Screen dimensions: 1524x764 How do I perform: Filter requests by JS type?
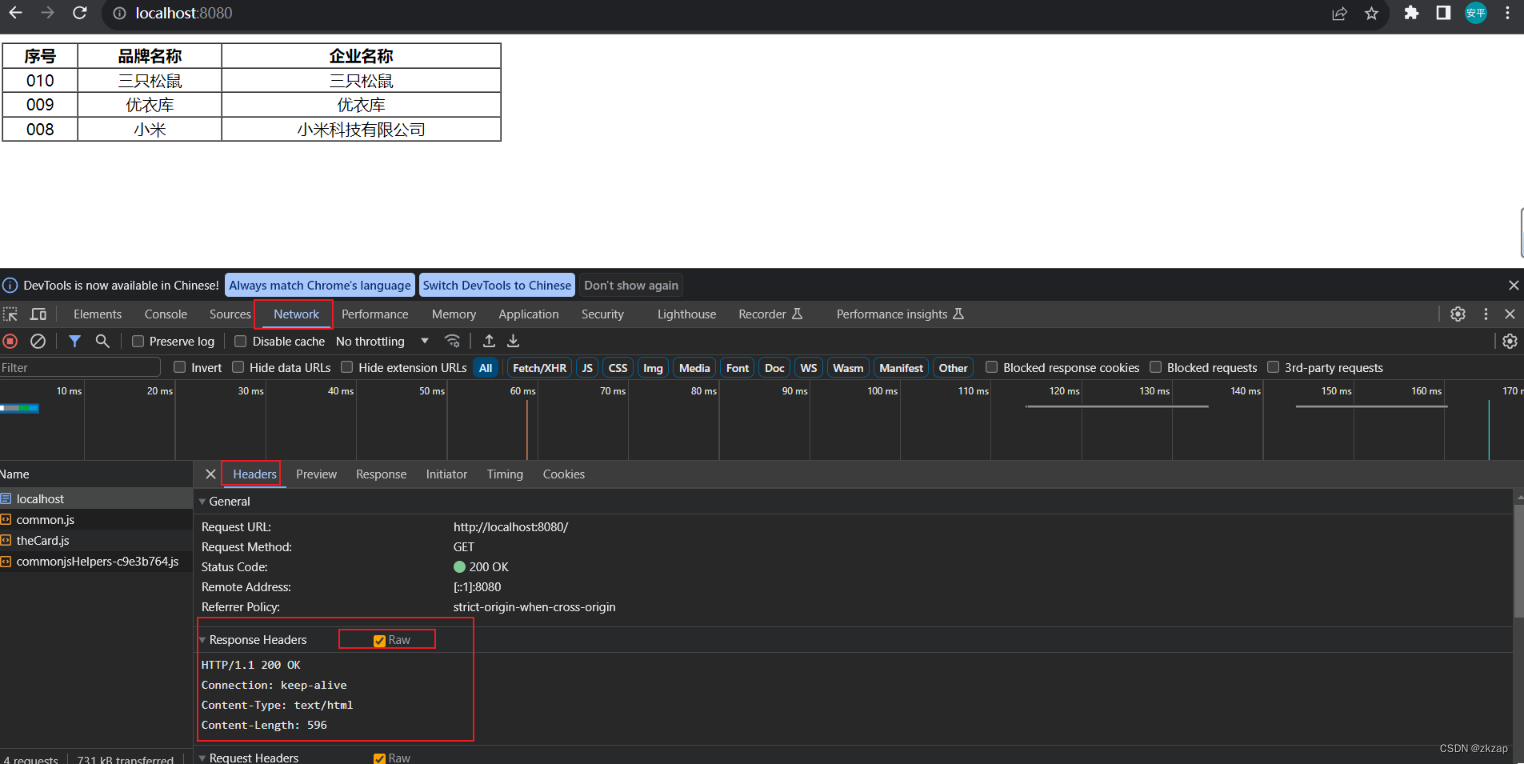tap(587, 367)
